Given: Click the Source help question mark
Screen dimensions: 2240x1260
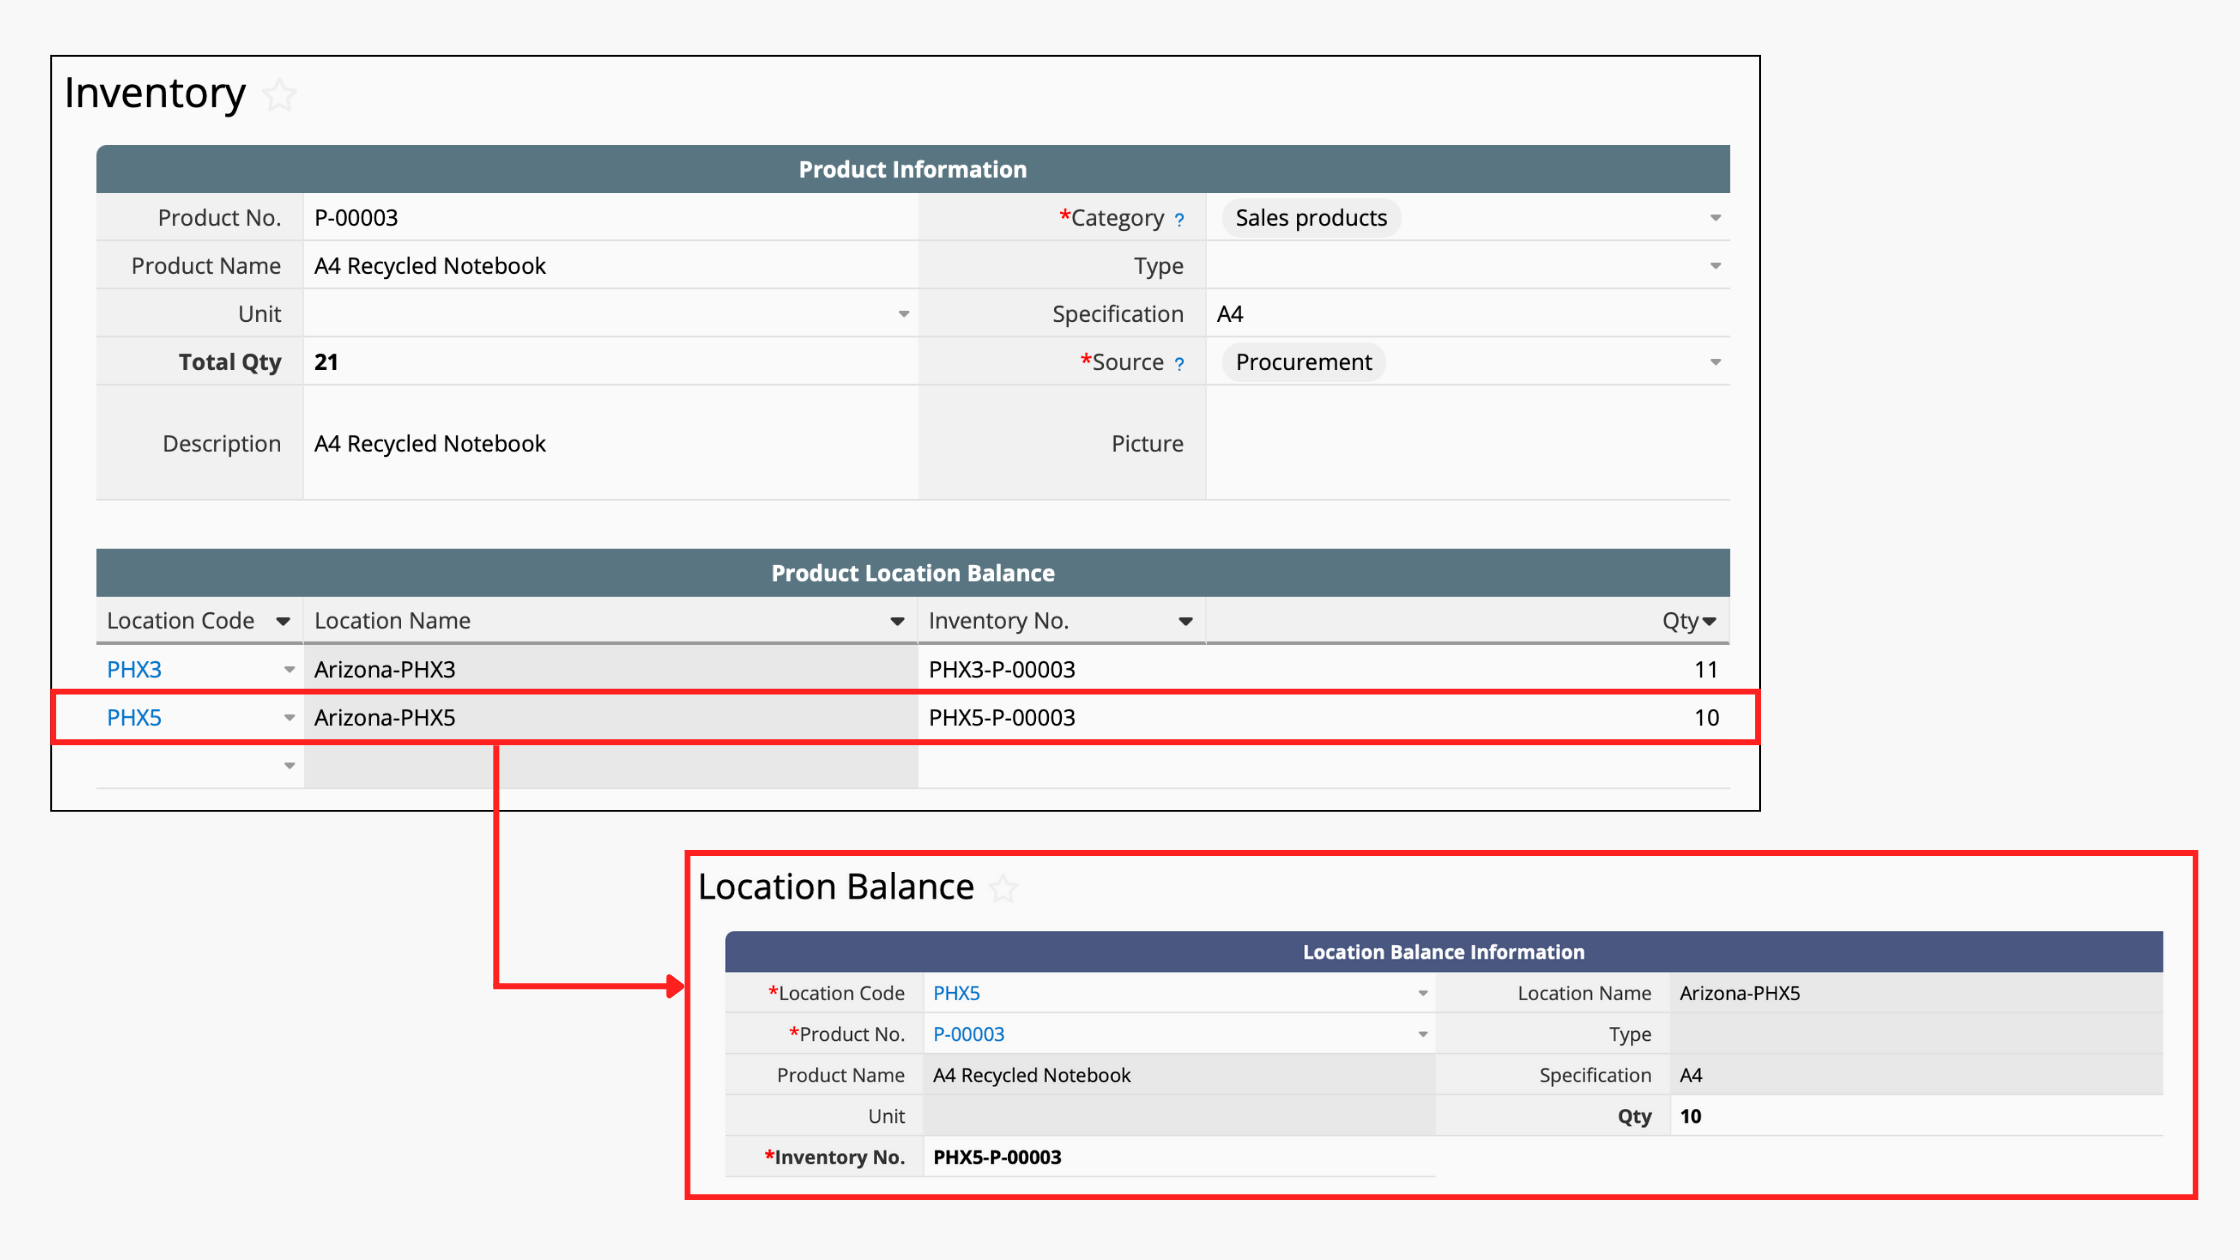Looking at the screenshot, I should (1180, 364).
